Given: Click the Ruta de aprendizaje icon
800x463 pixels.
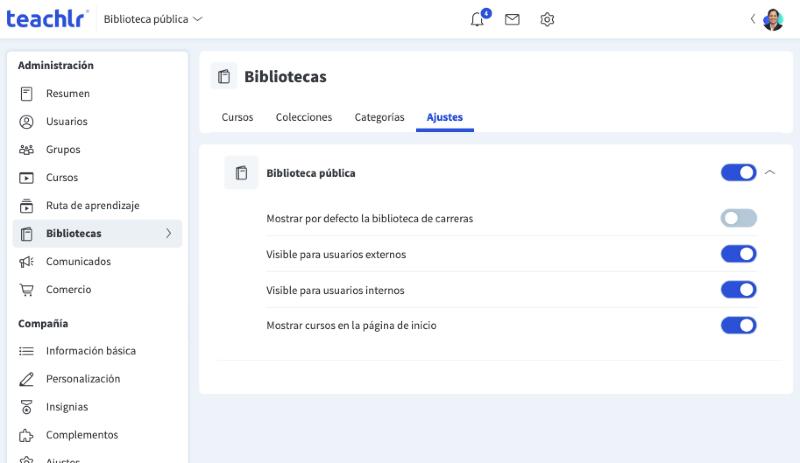Looking at the screenshot, I should point(26,206).
